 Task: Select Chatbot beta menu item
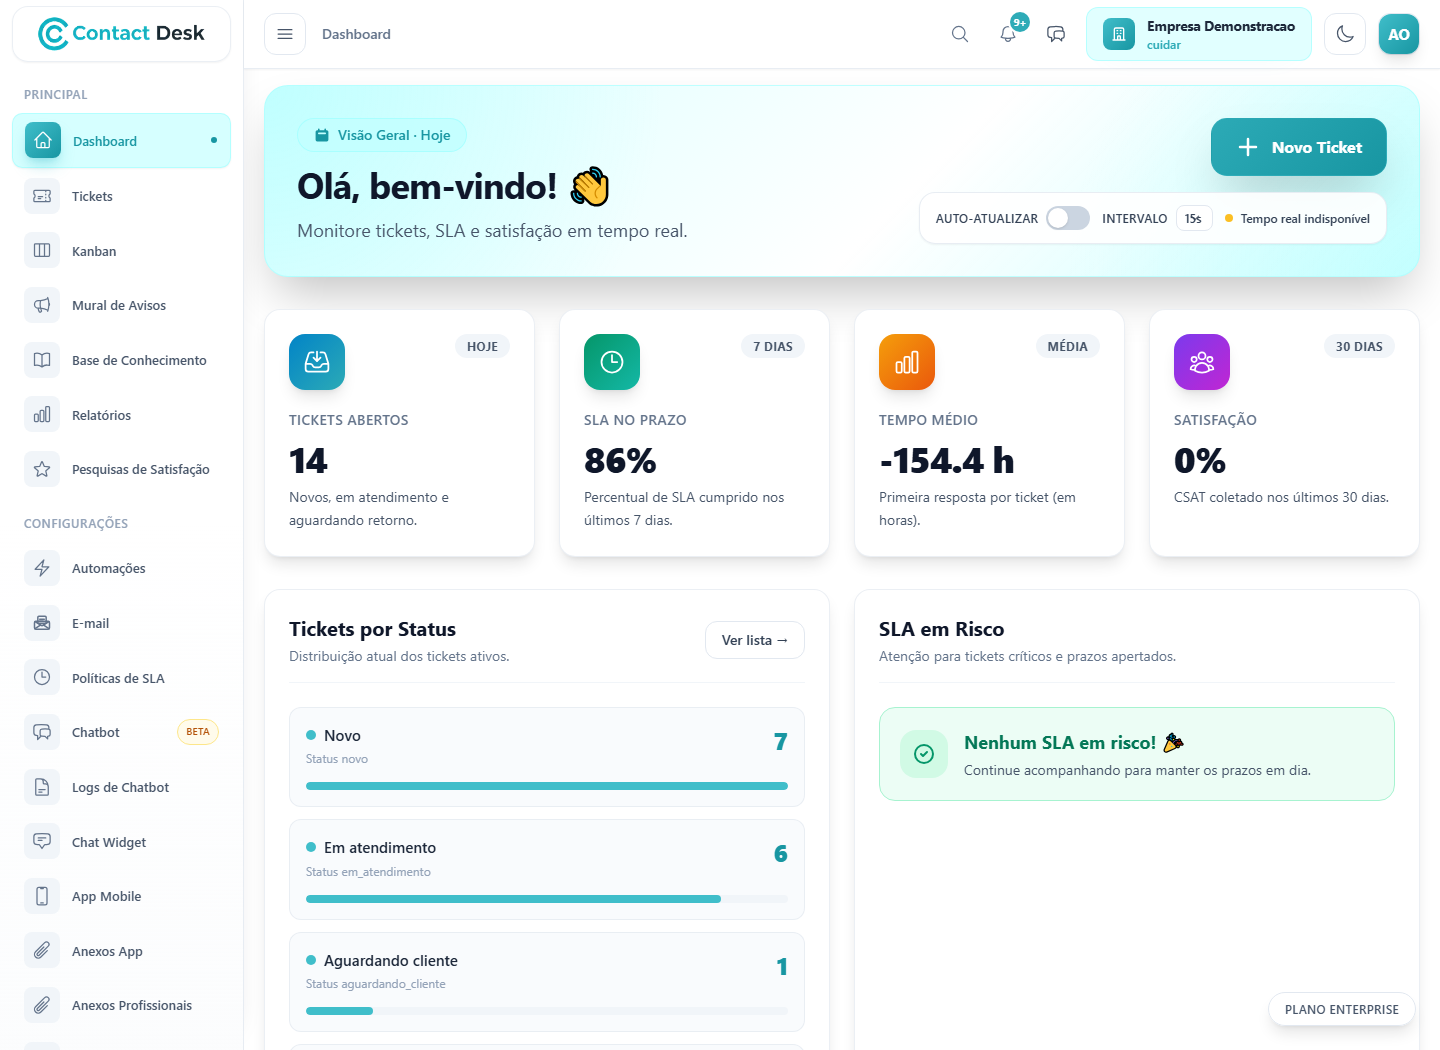(x=122, y=732)
